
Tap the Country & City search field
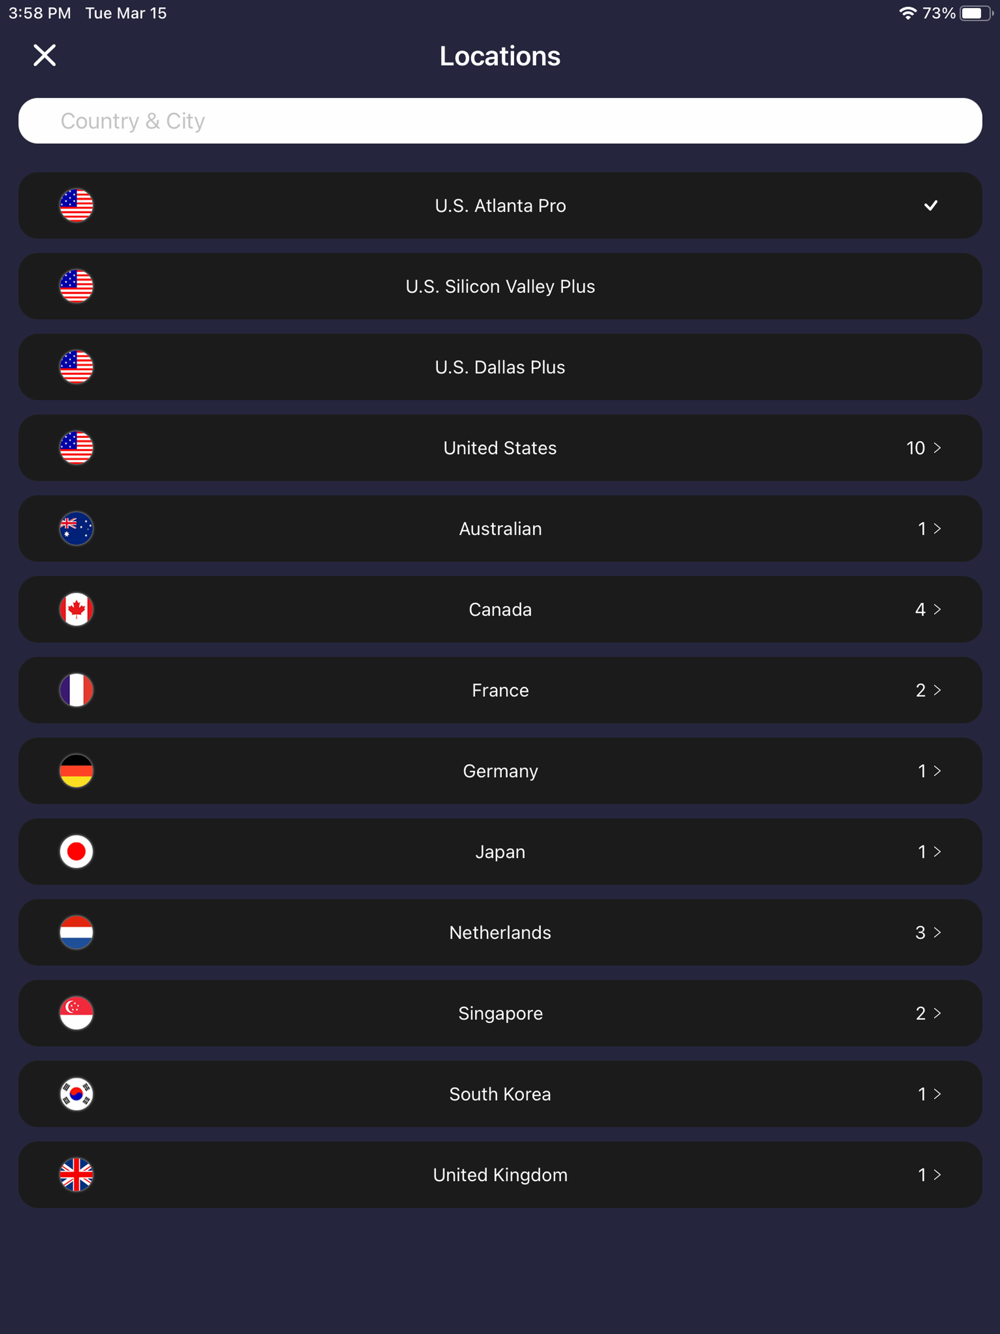pos(500,121)
